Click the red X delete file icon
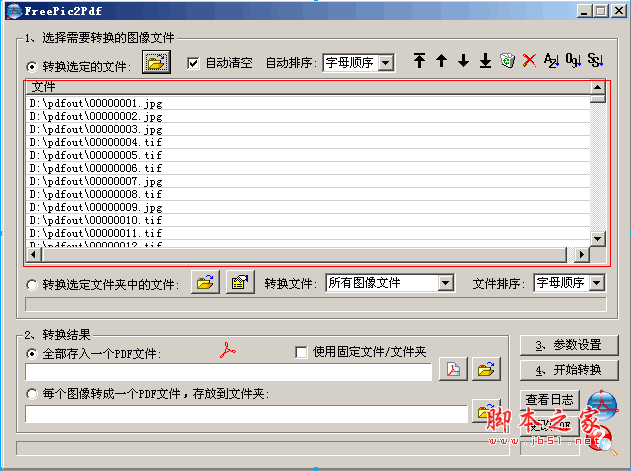631x471 pixels. coord(529,62)
